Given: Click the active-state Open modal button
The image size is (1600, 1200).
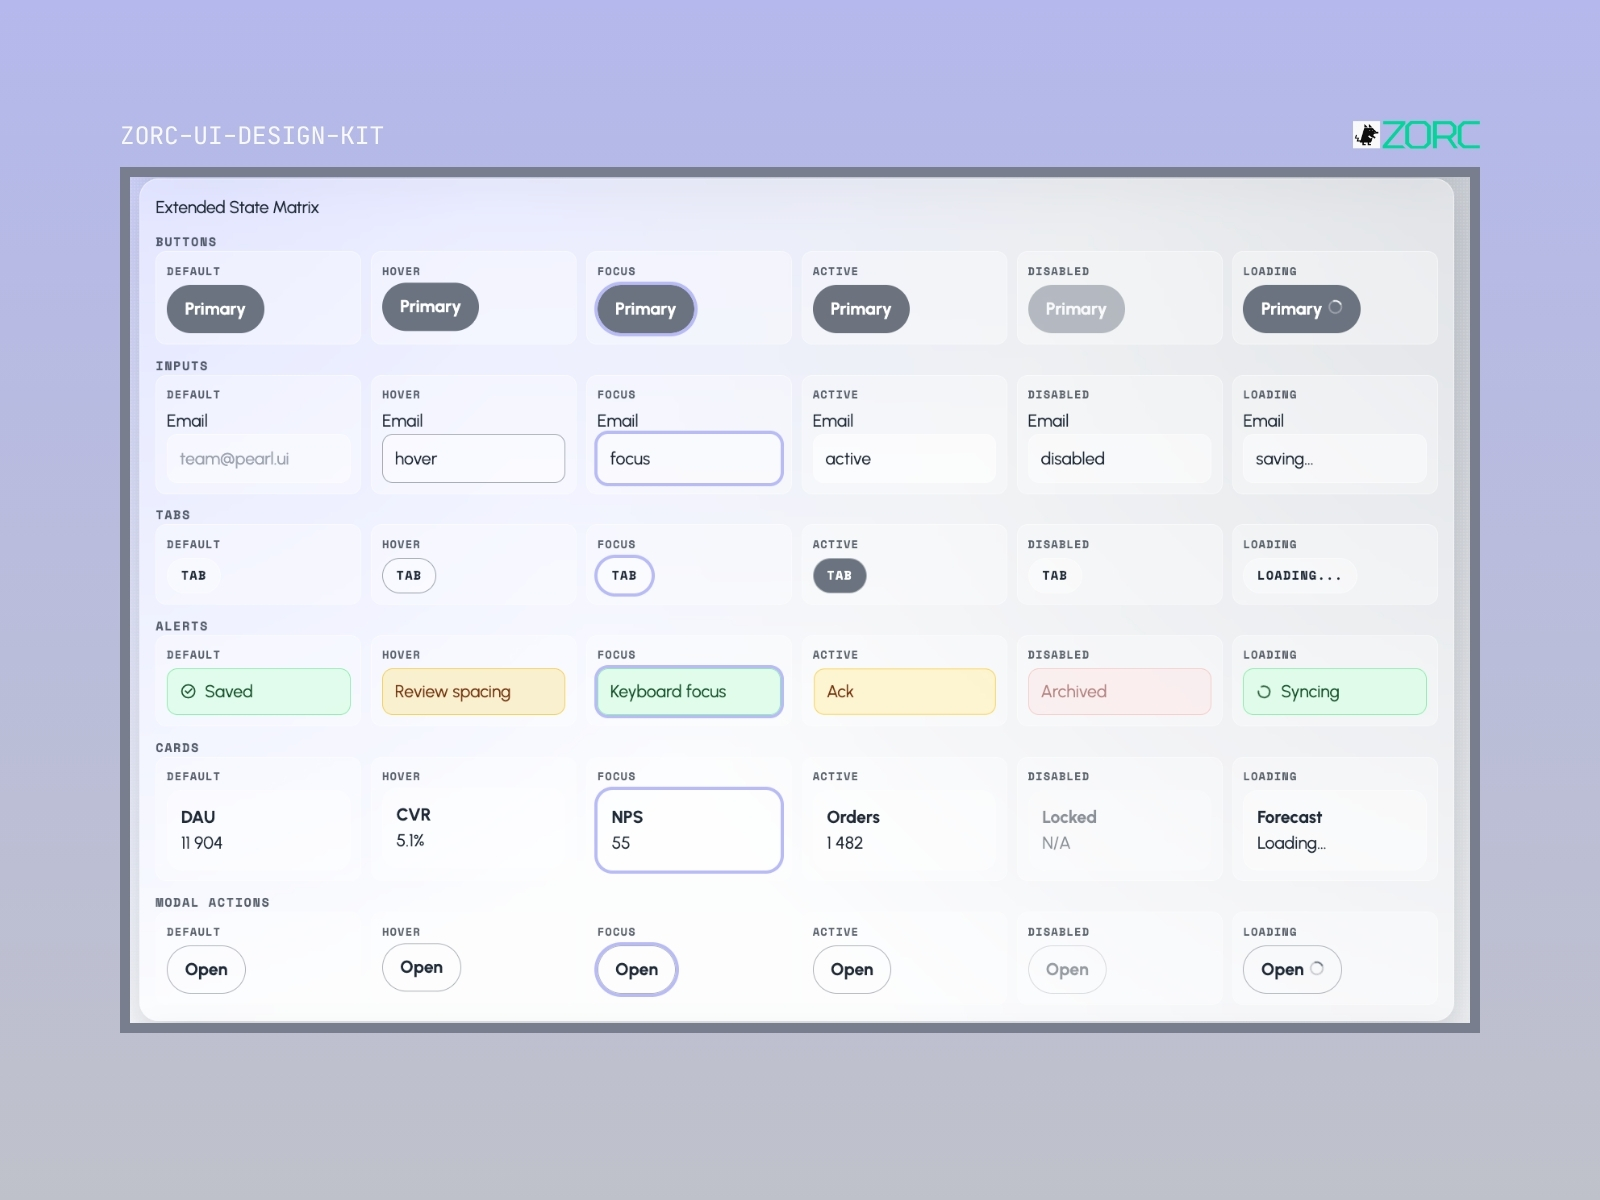Looking at the screenshot, I should 852,970.
